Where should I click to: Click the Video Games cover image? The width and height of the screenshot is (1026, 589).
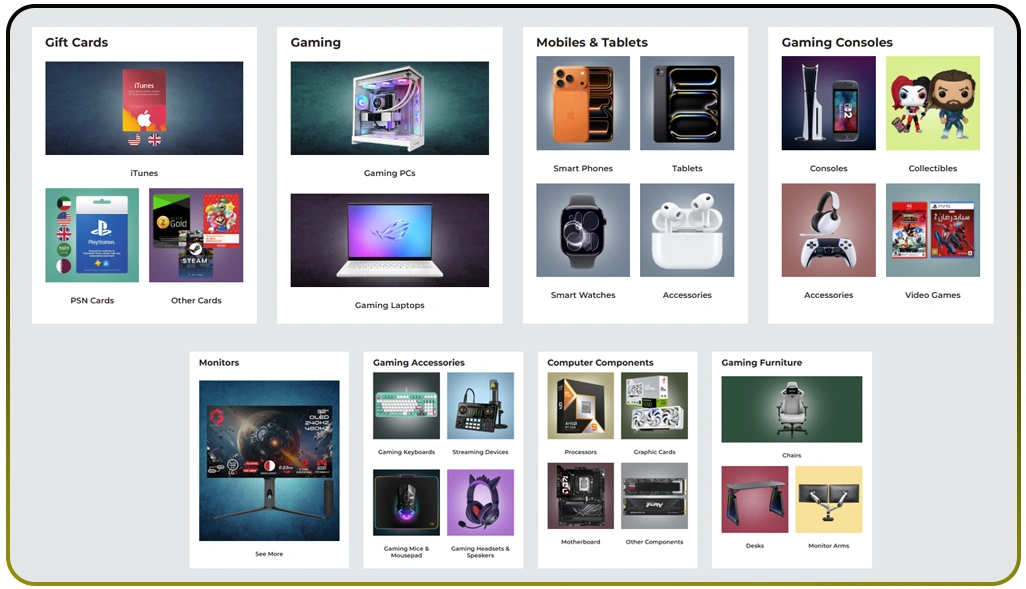coord(933,230)
